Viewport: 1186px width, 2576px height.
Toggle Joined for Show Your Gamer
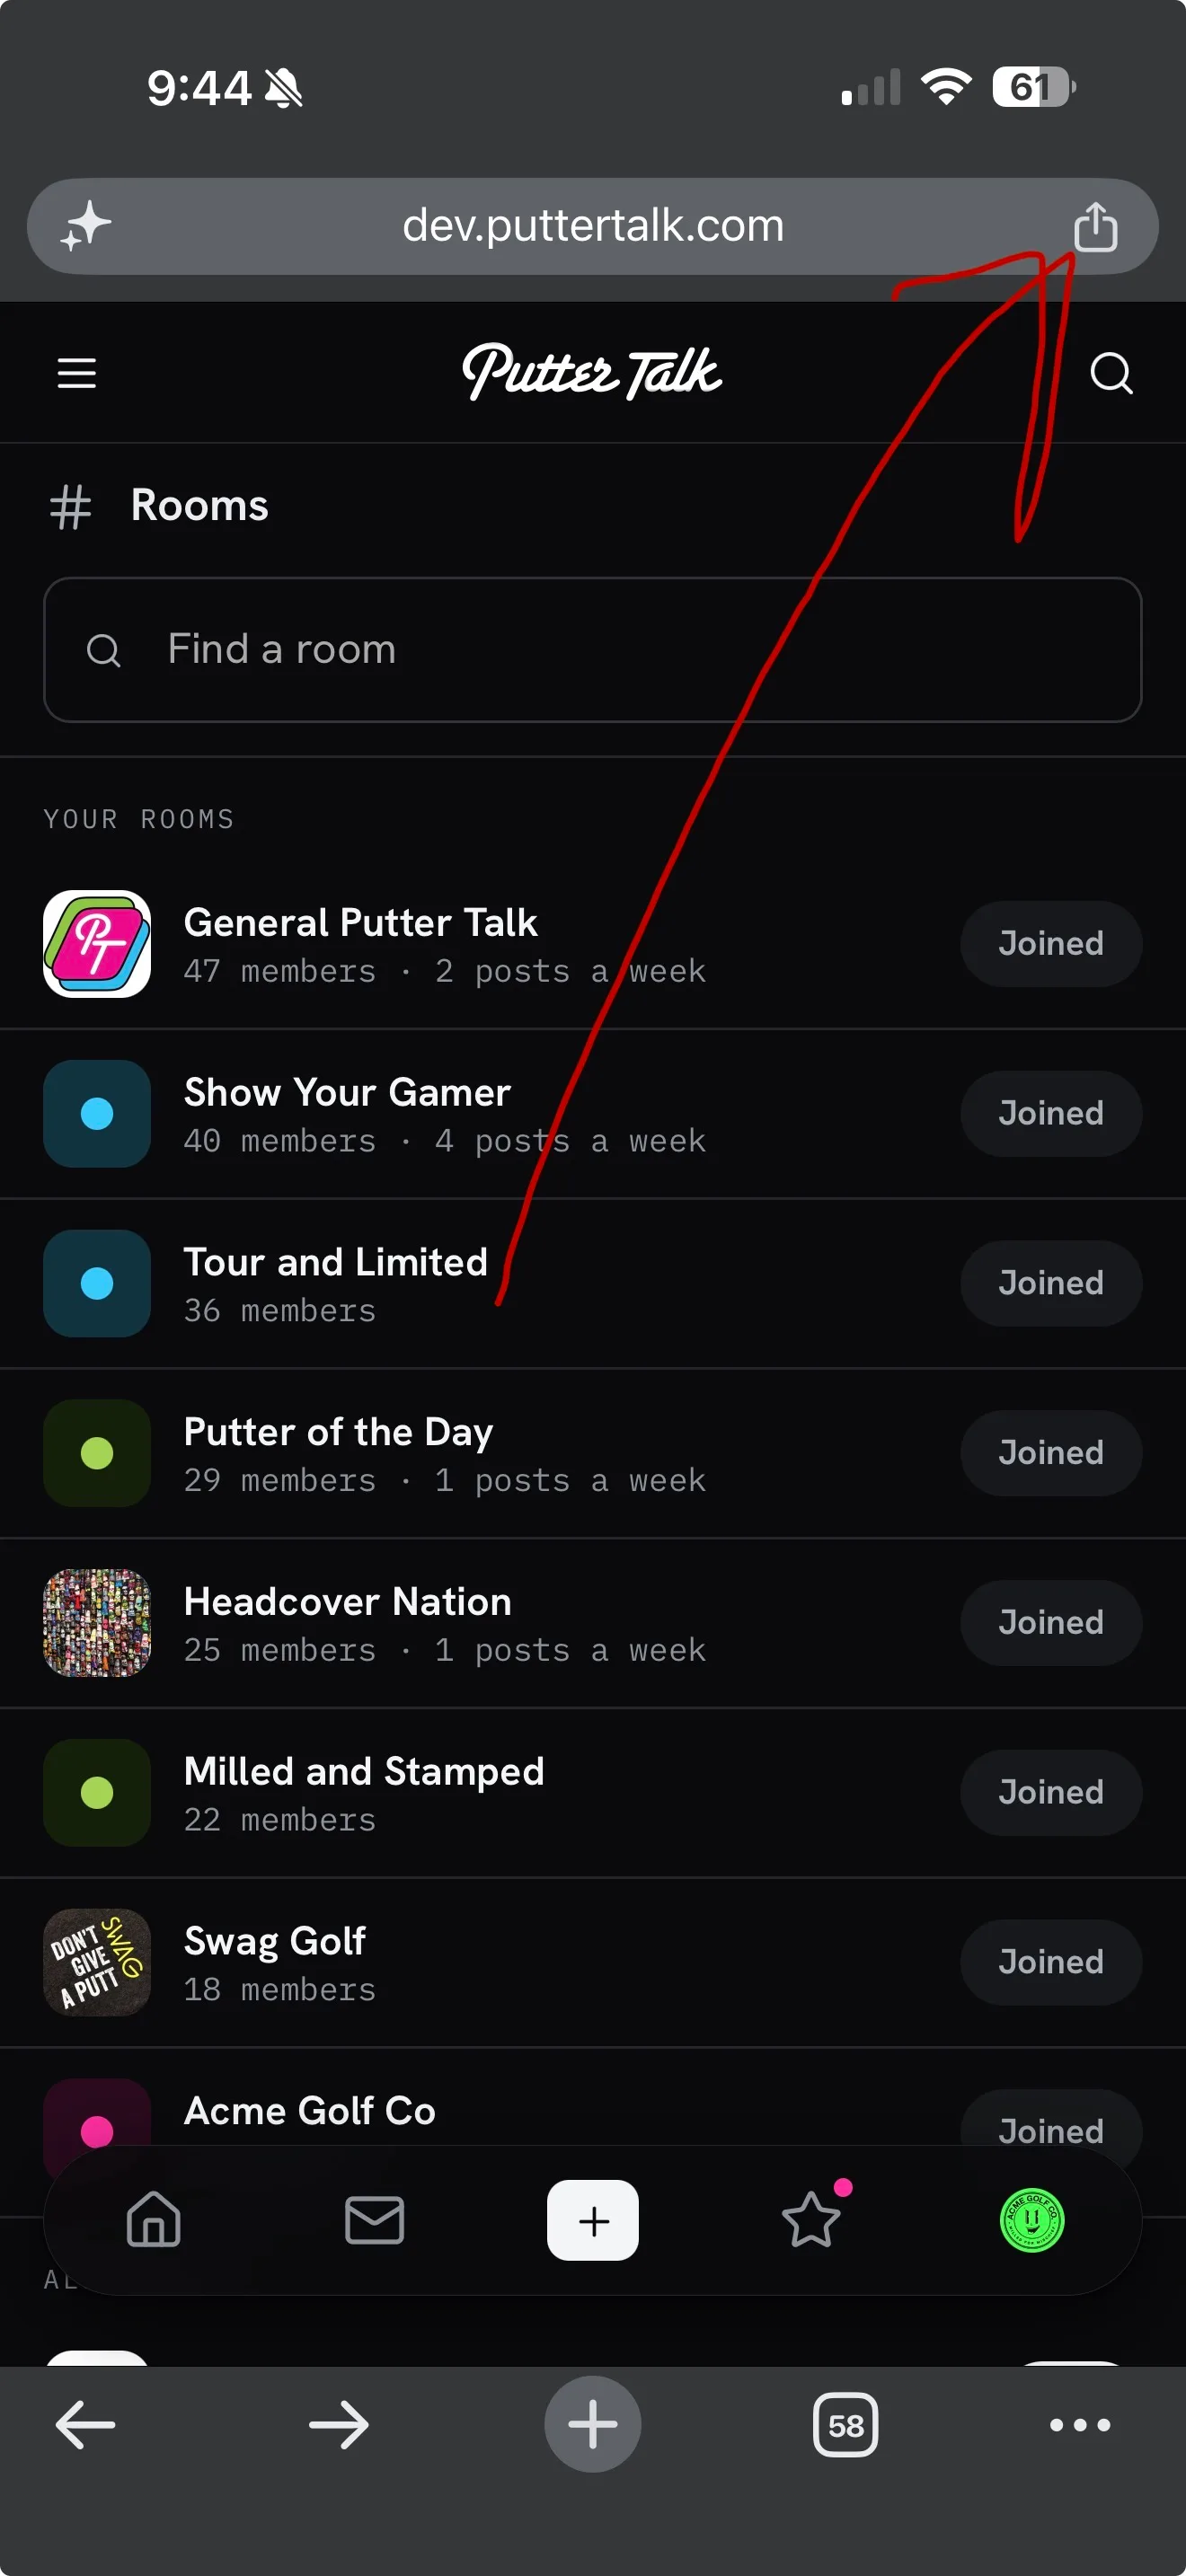(x=1051, y=1113)
